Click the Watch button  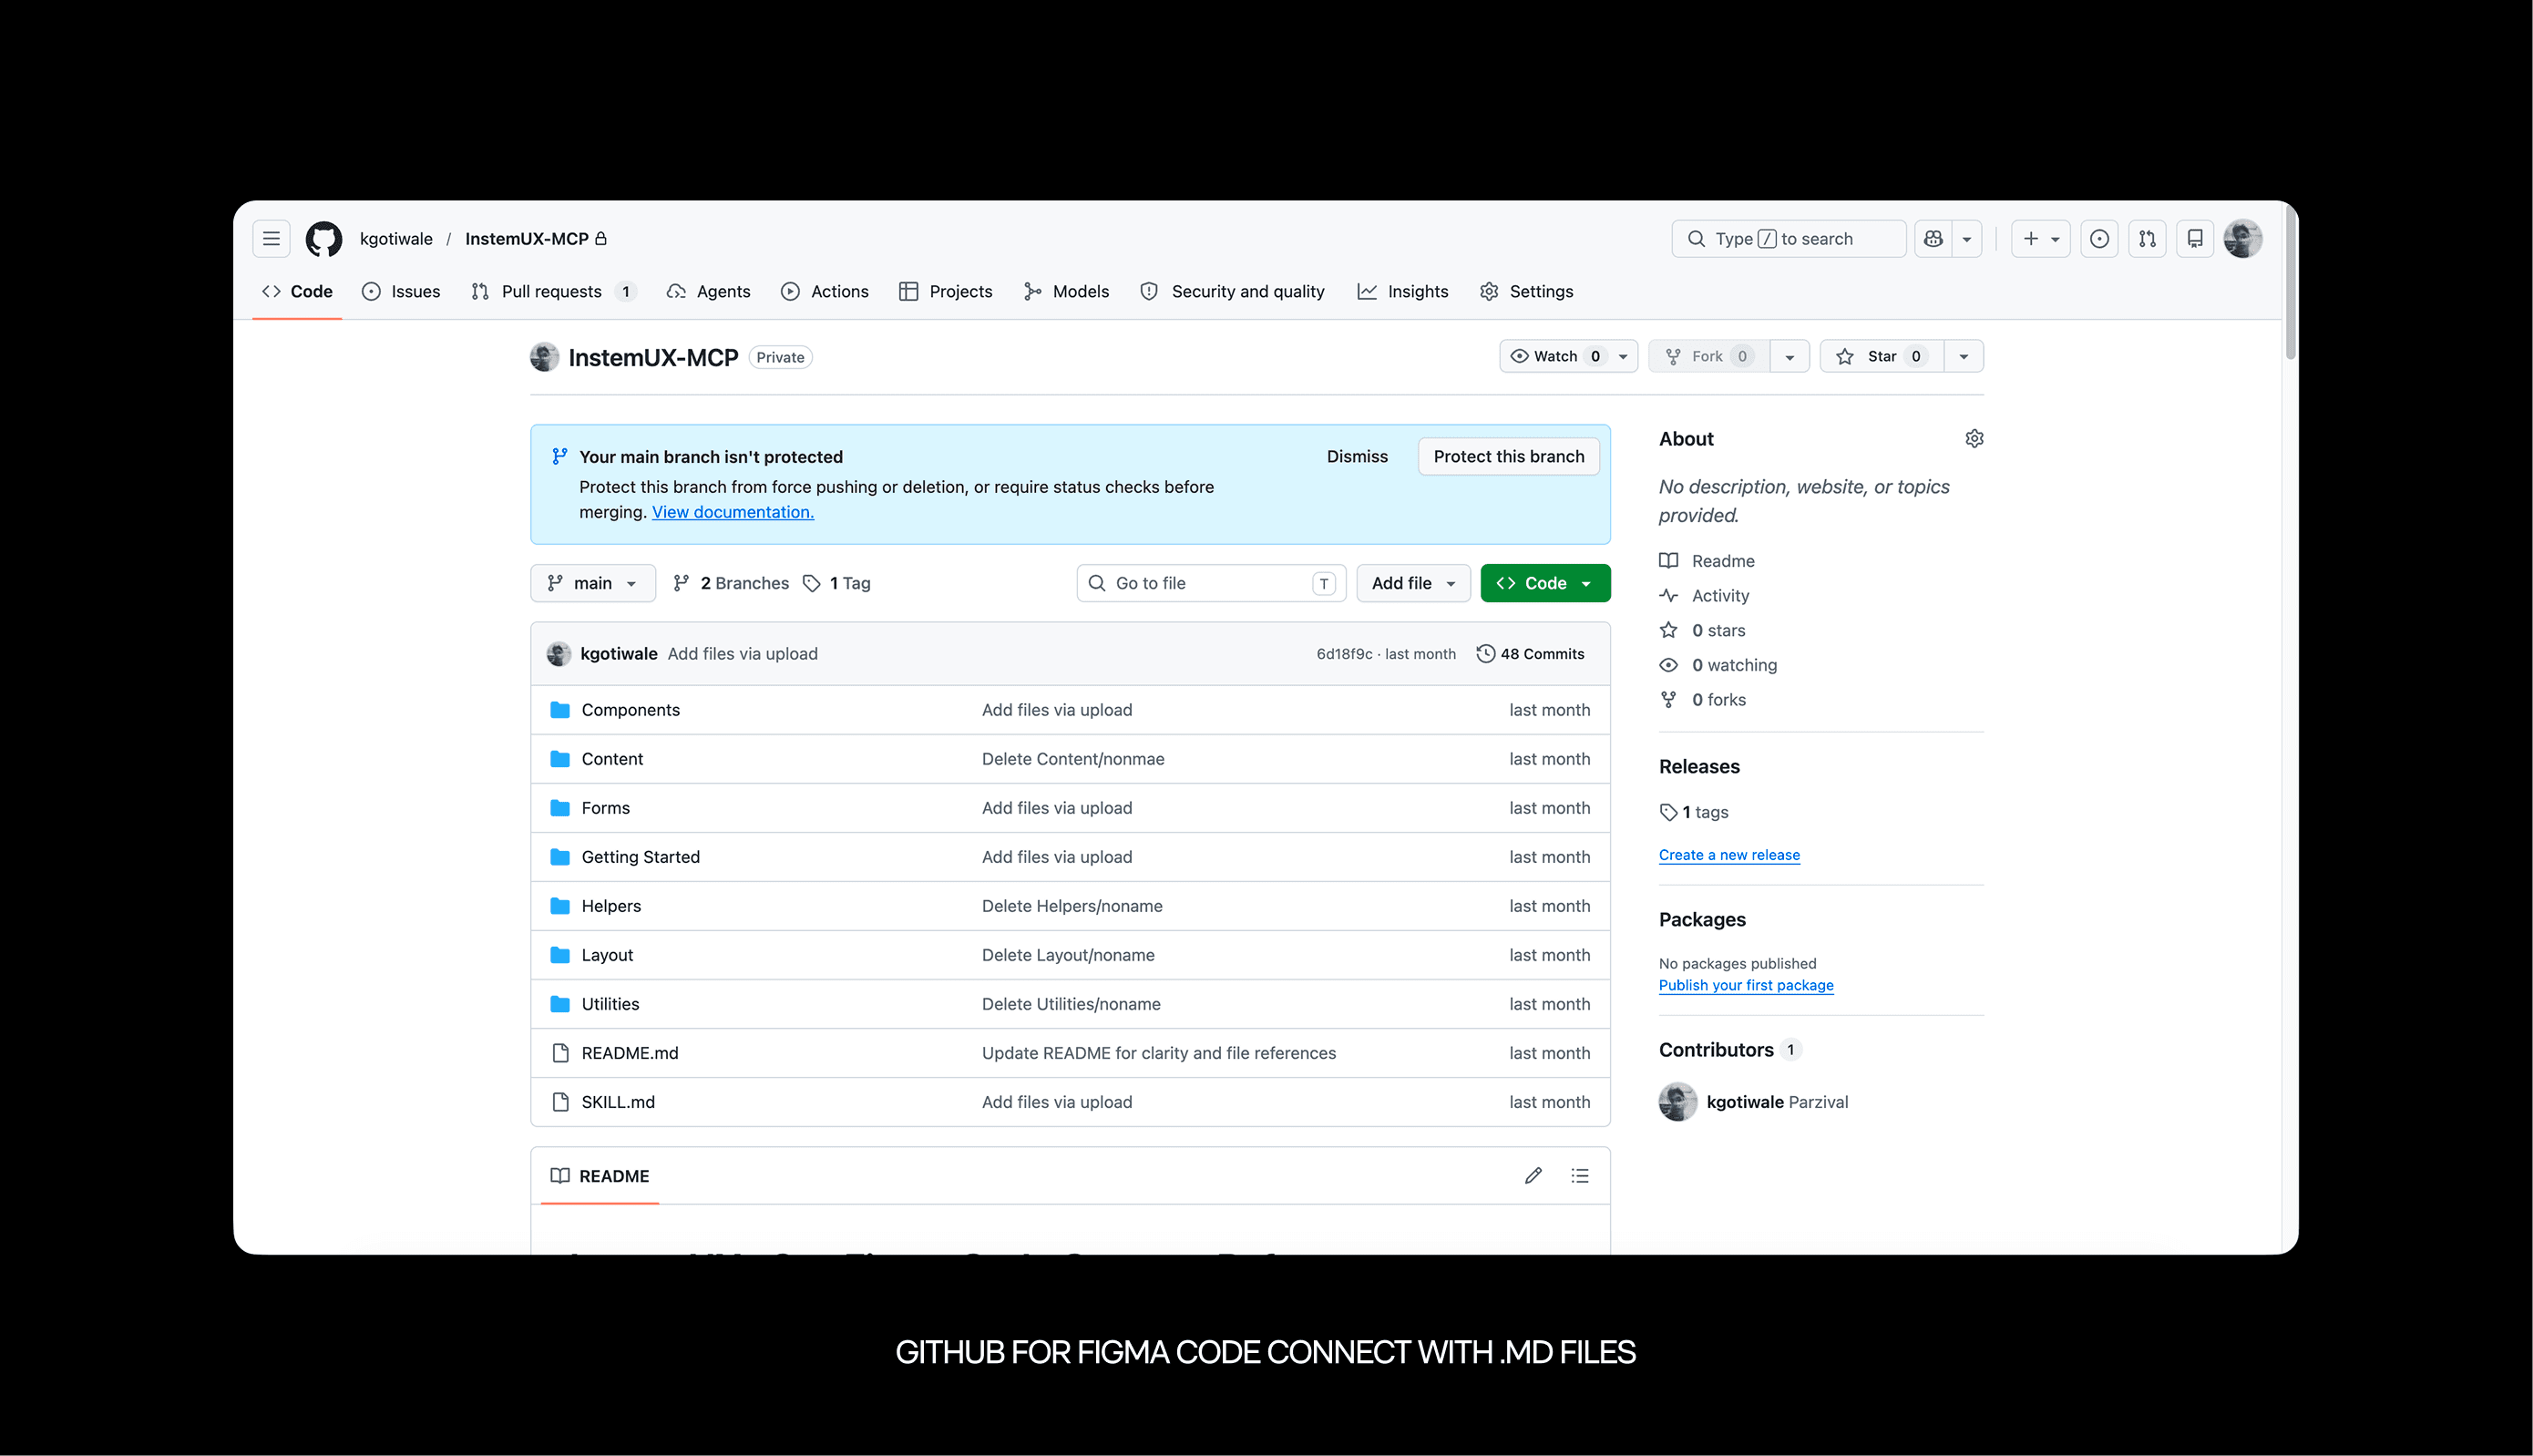tap(1568, 357)
